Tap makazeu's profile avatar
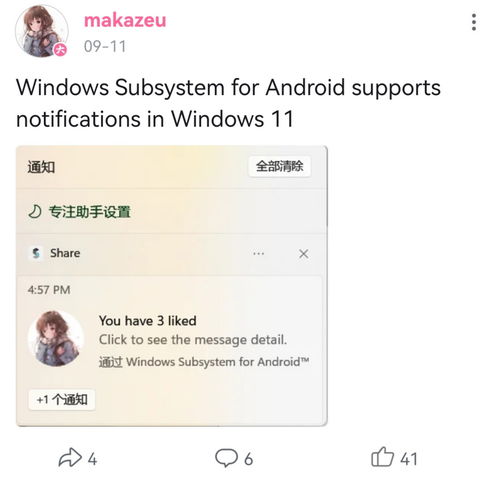This screenshot has width=500, height=479. coord(41,31)
